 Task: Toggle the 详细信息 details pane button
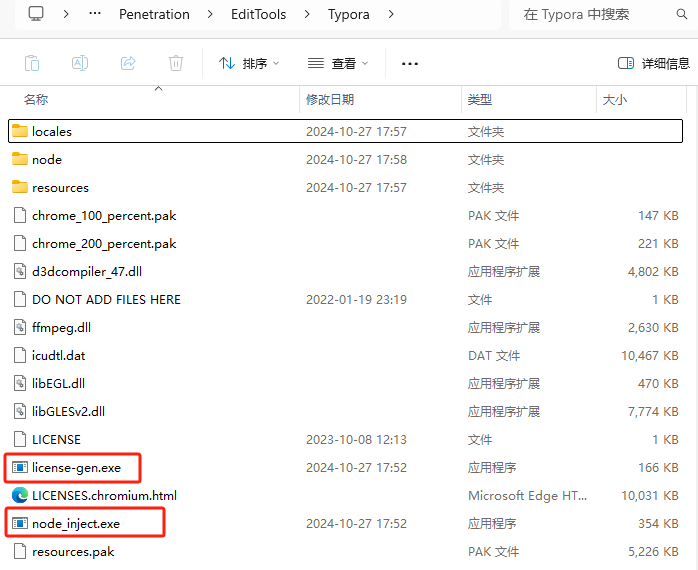[x=654, y=63]
